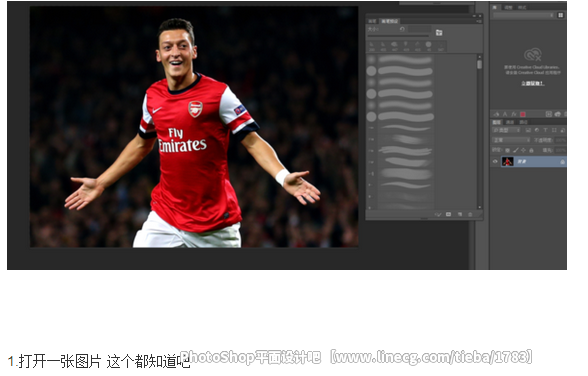Toggle visibility eye of the background layer
The height and width of the screenshot is (376, 588).
[x=495, y=162]
